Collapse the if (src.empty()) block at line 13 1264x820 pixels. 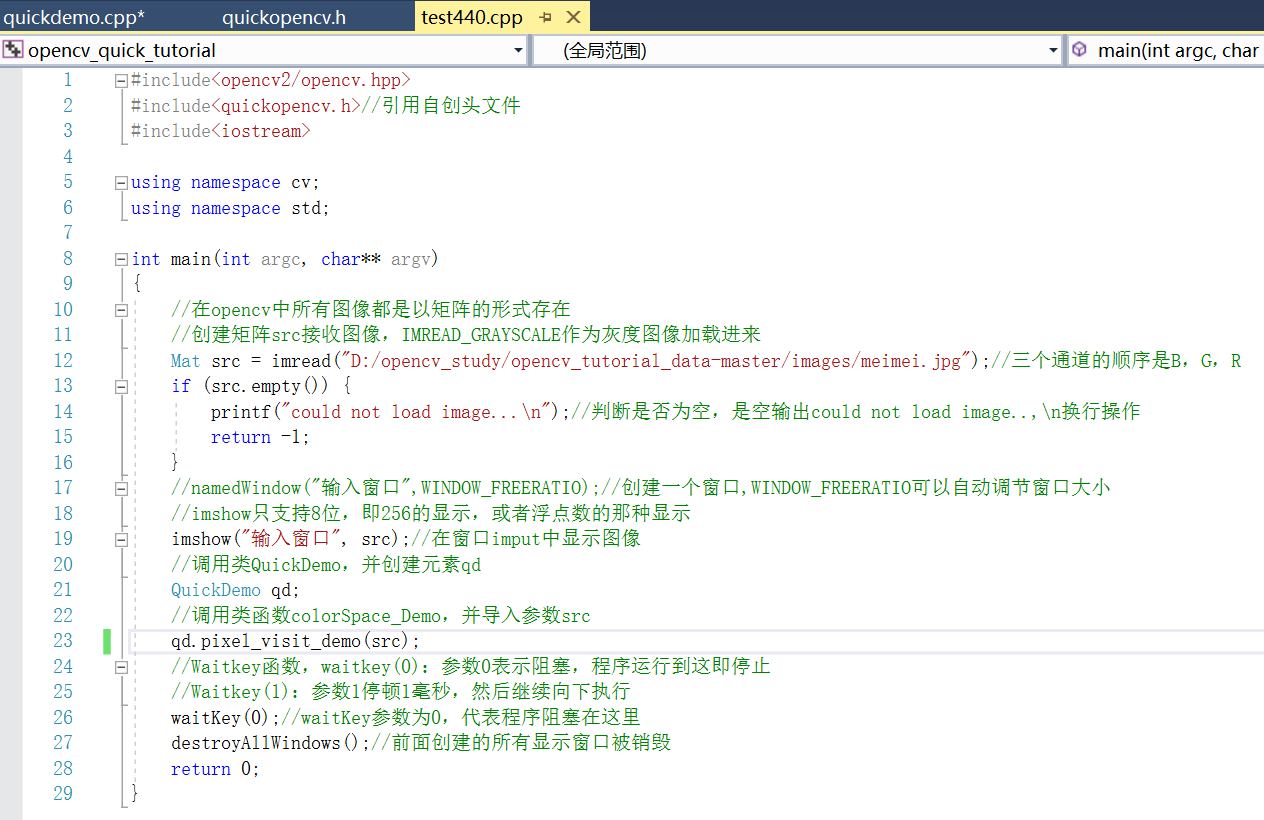[121, 386]
